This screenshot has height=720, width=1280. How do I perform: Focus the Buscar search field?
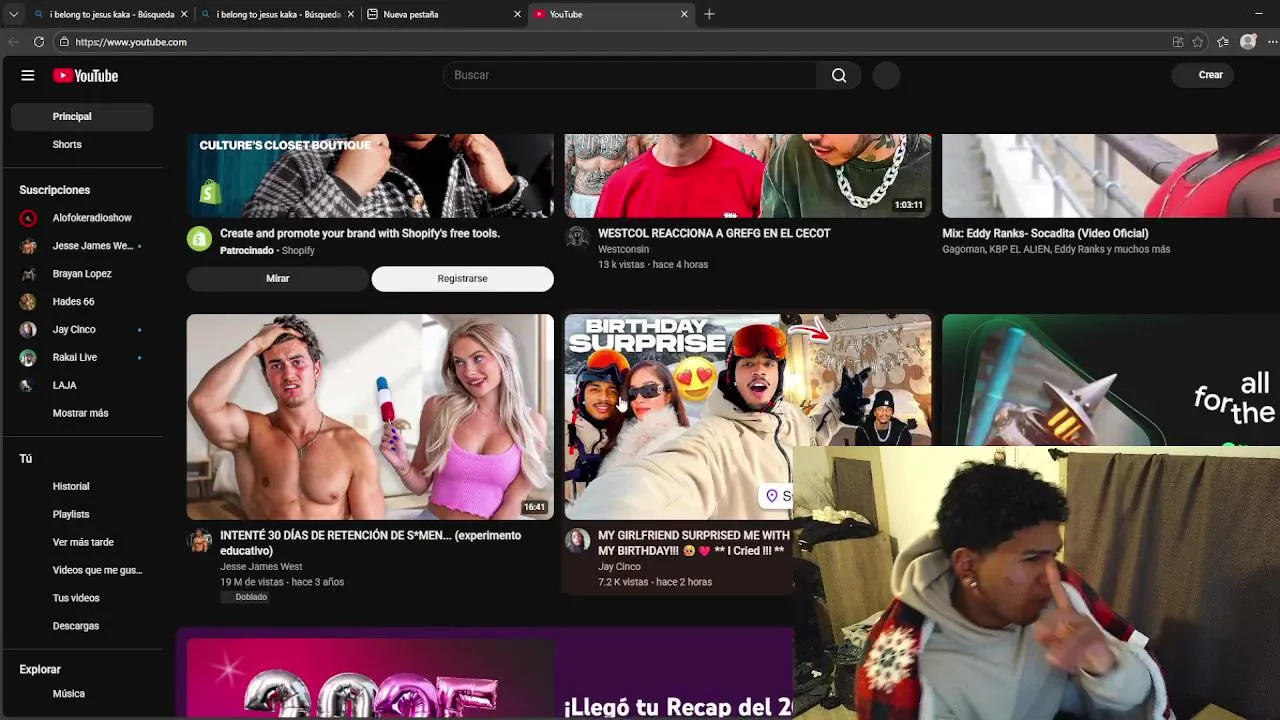631,75
